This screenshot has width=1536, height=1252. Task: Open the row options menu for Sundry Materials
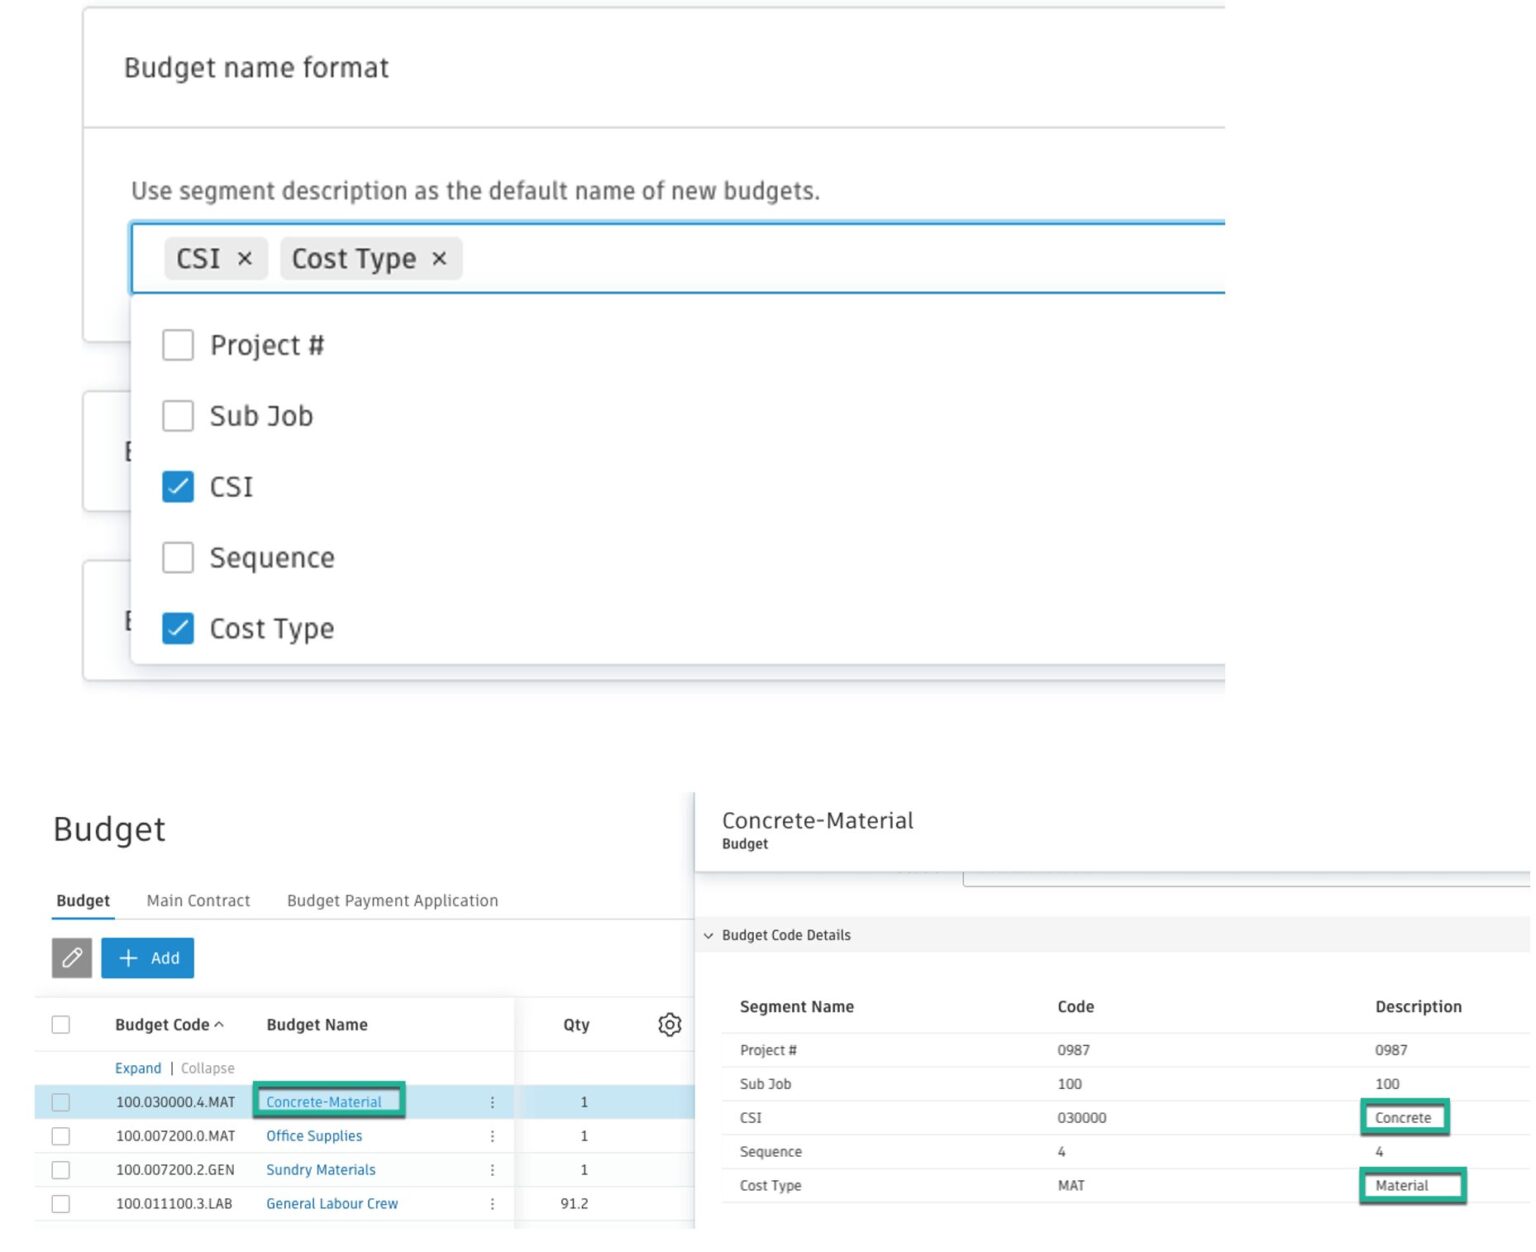pyautogui.click(x=491, y=1169)
